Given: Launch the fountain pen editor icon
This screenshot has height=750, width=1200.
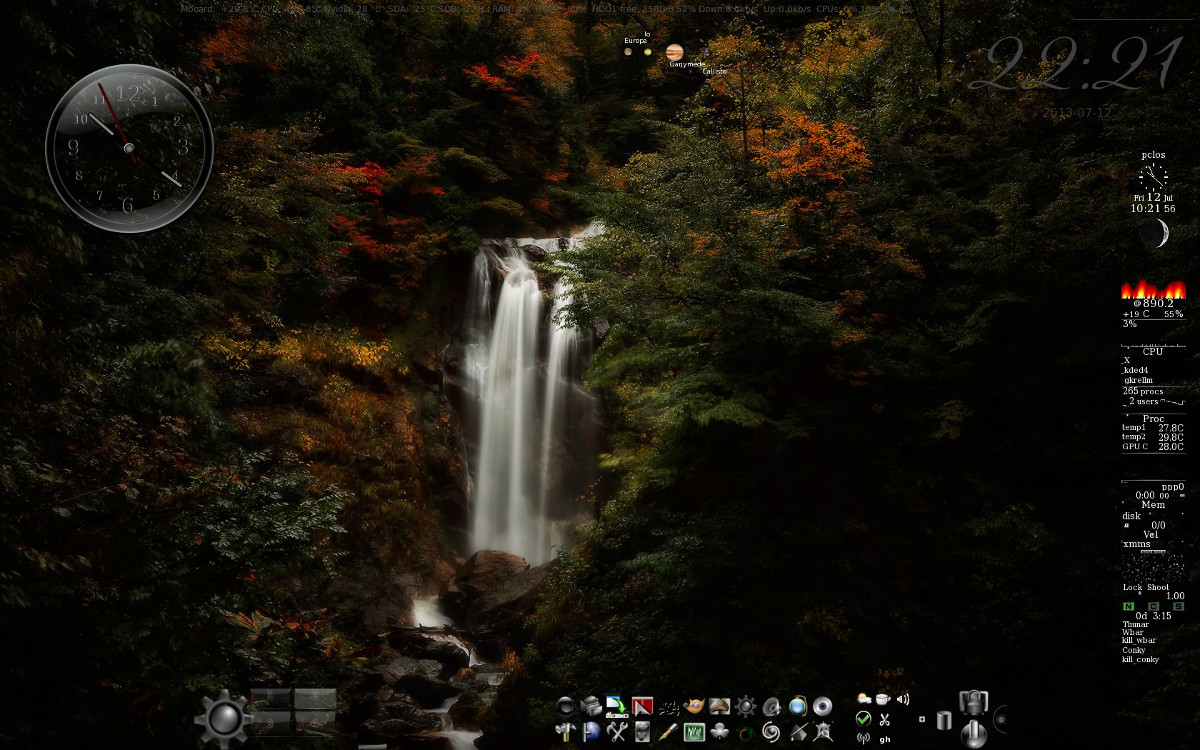Looking at the screenshot, I should tap(668, 732).
